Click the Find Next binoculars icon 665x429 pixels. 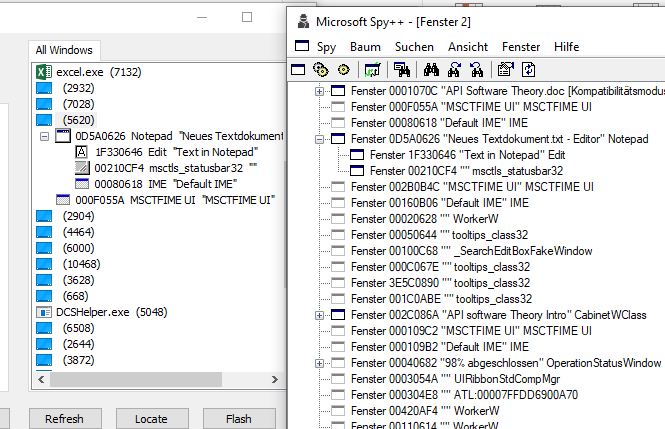point(454,70)
